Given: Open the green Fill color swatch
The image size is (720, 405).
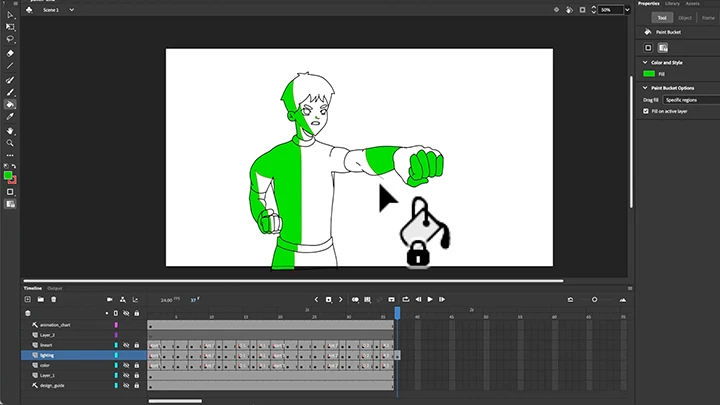Looking at the screenshot, I should click(649, 74).
